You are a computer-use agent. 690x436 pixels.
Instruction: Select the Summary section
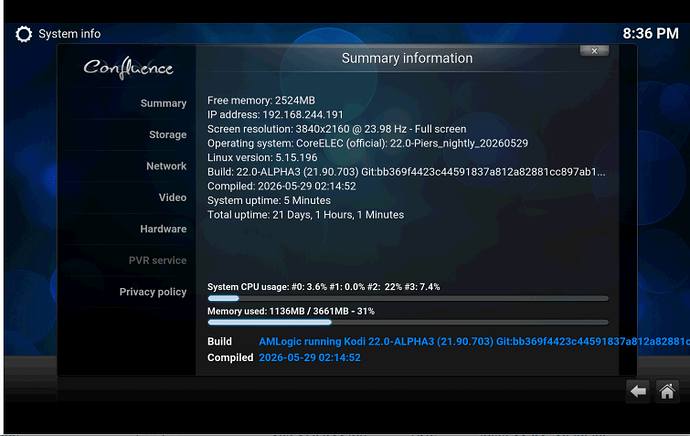tap(163, 103)
